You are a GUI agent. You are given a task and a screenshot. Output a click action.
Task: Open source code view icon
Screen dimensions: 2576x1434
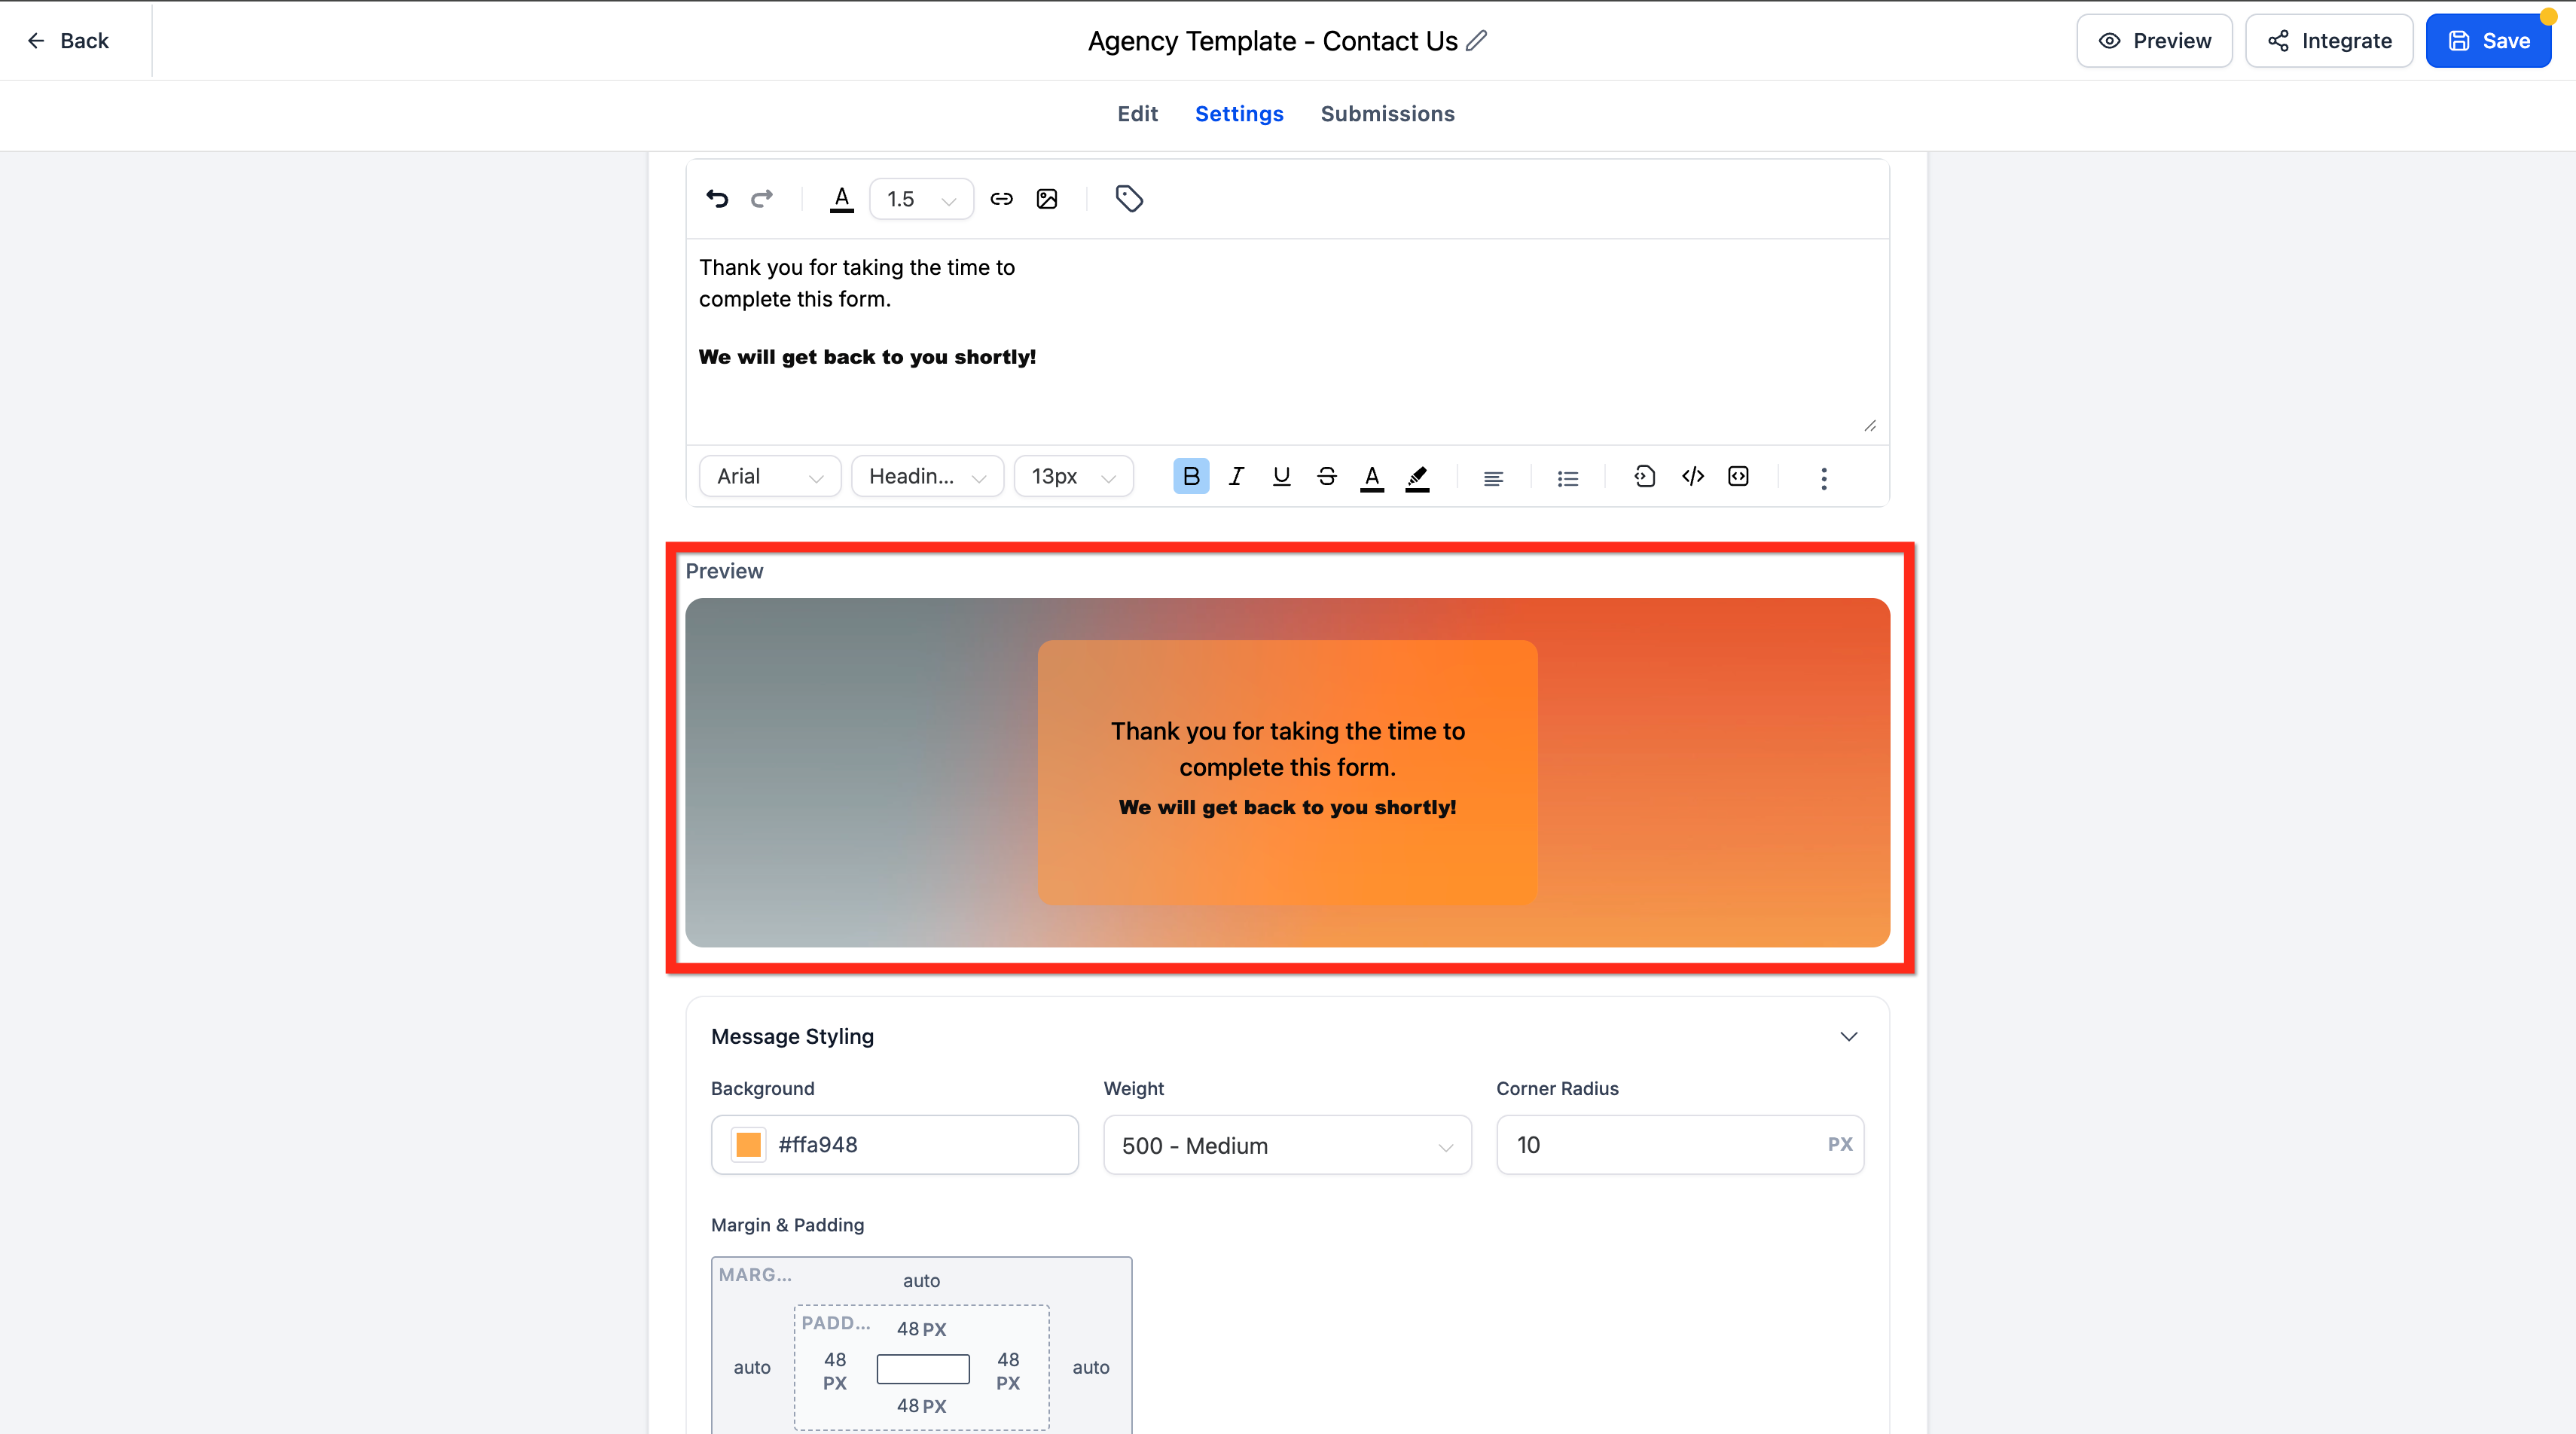[x=1693, y=477]
